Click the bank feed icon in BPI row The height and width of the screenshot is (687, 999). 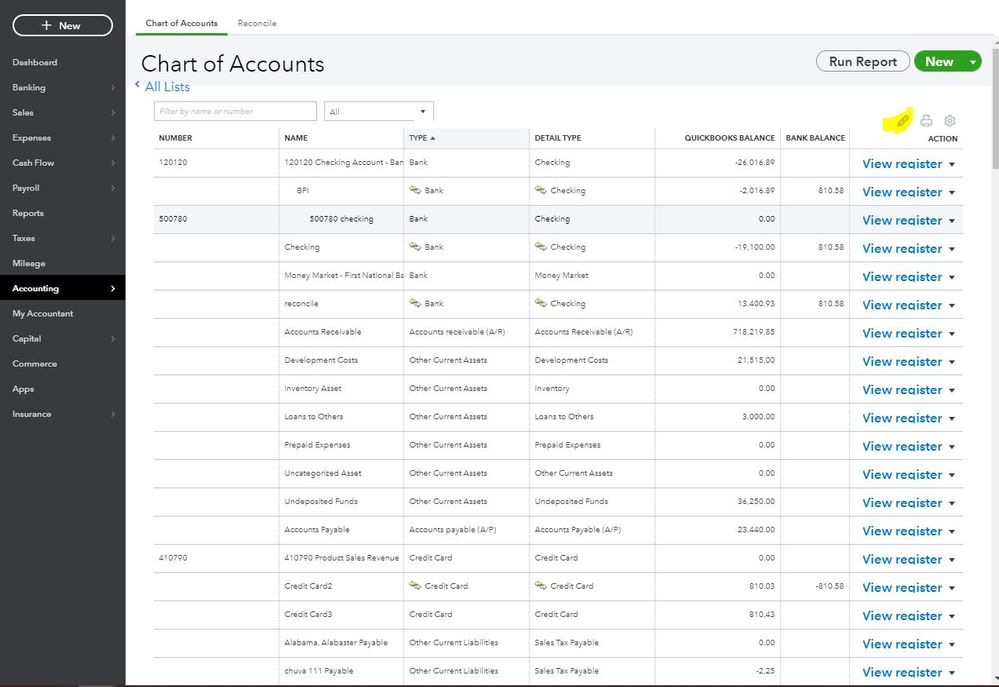415,190
